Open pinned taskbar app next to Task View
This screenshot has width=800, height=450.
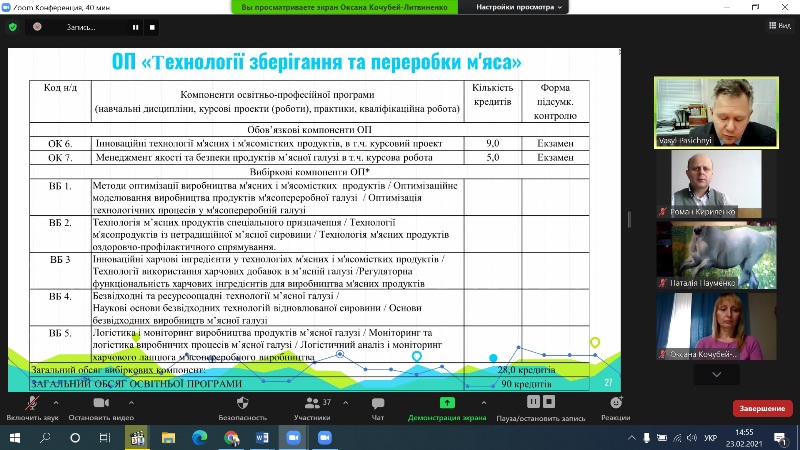click(137, 438)
